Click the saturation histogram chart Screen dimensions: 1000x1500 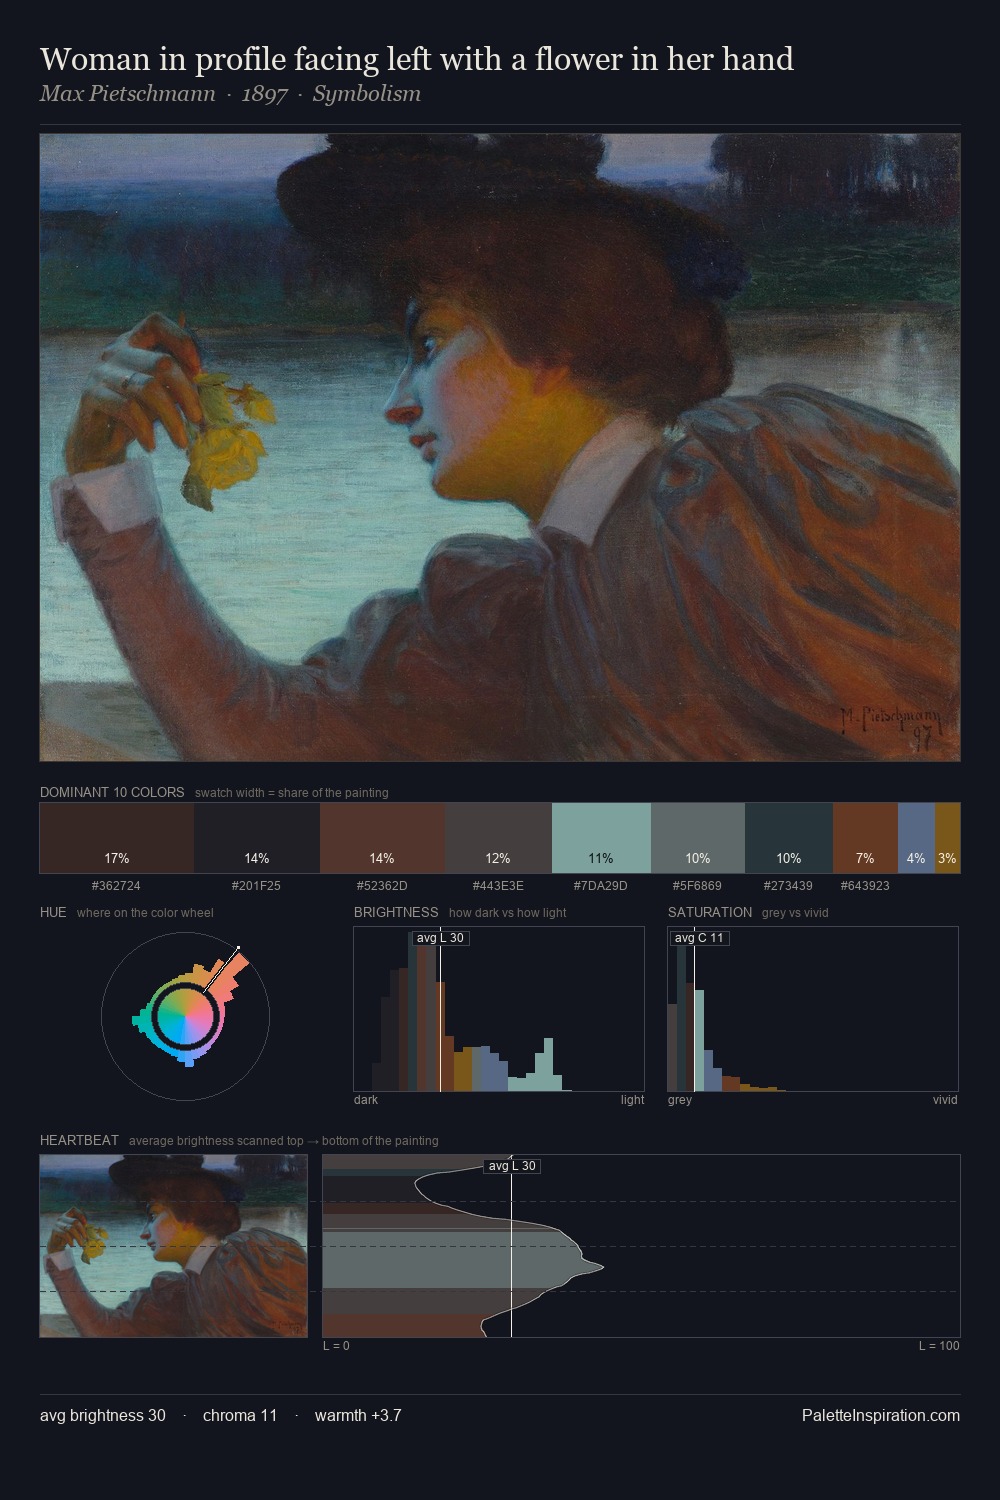tap(813, 1009)
